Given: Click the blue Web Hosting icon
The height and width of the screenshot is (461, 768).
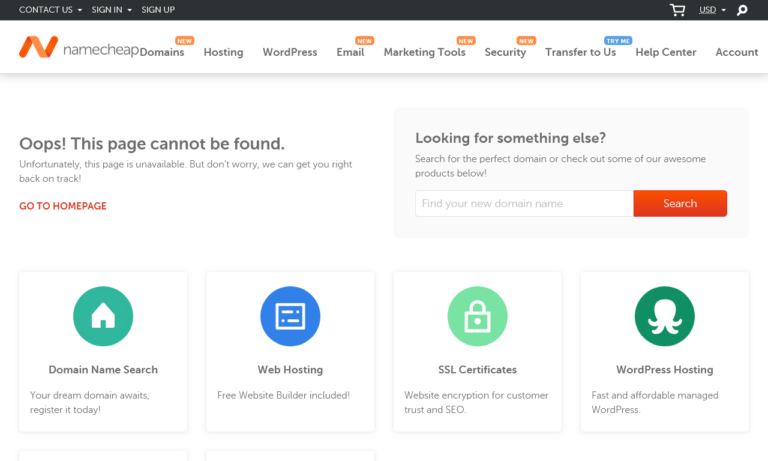Looking at the screenshot, I should click(290, 316).
